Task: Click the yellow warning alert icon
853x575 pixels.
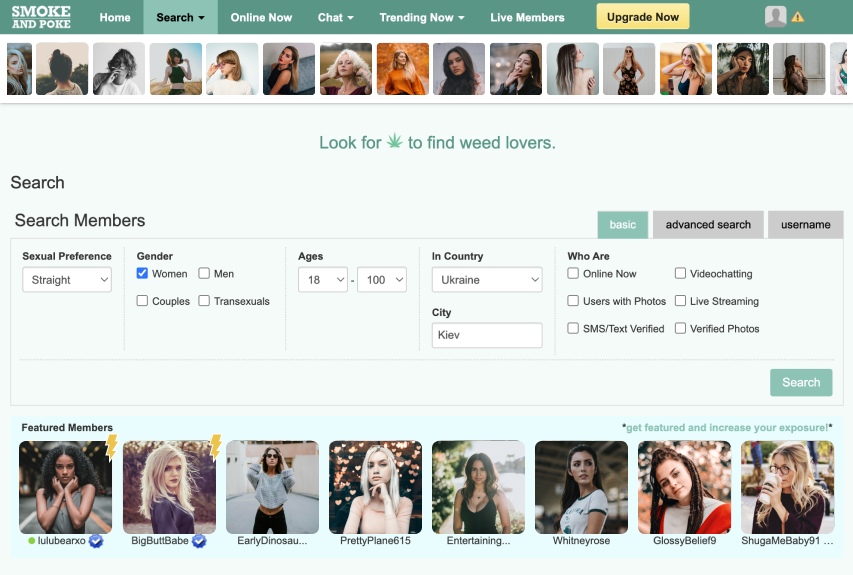Action: click(798, 17)
